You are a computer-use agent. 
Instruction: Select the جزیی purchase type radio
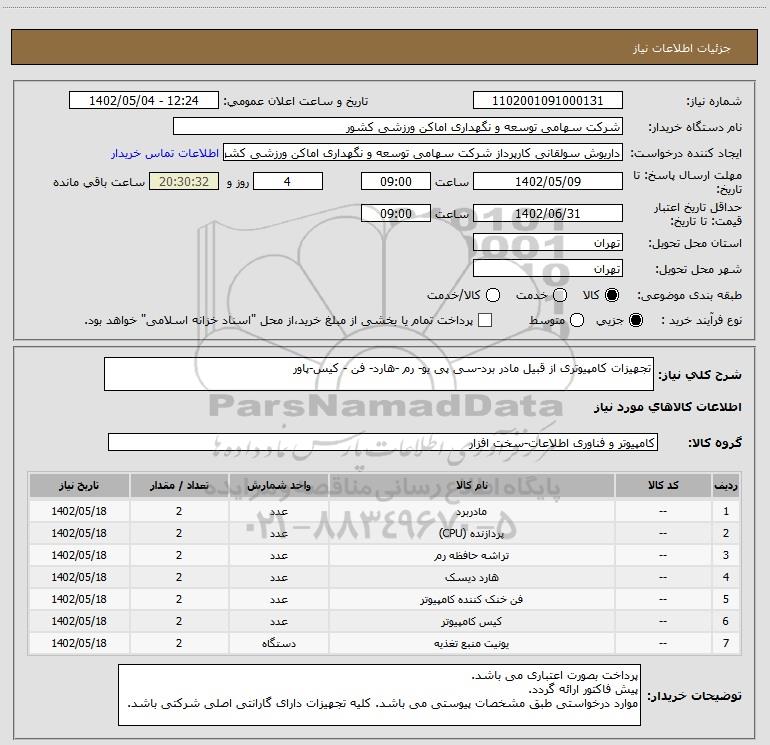636,320
